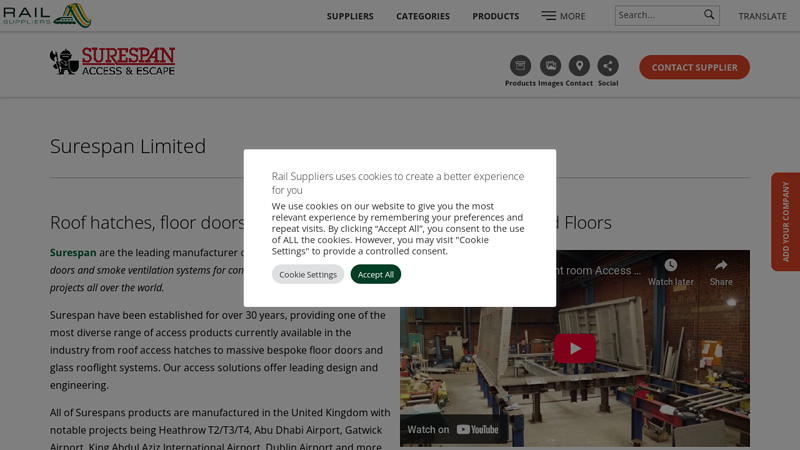Click the video Share arrow icon

click(x=721, y=265)
